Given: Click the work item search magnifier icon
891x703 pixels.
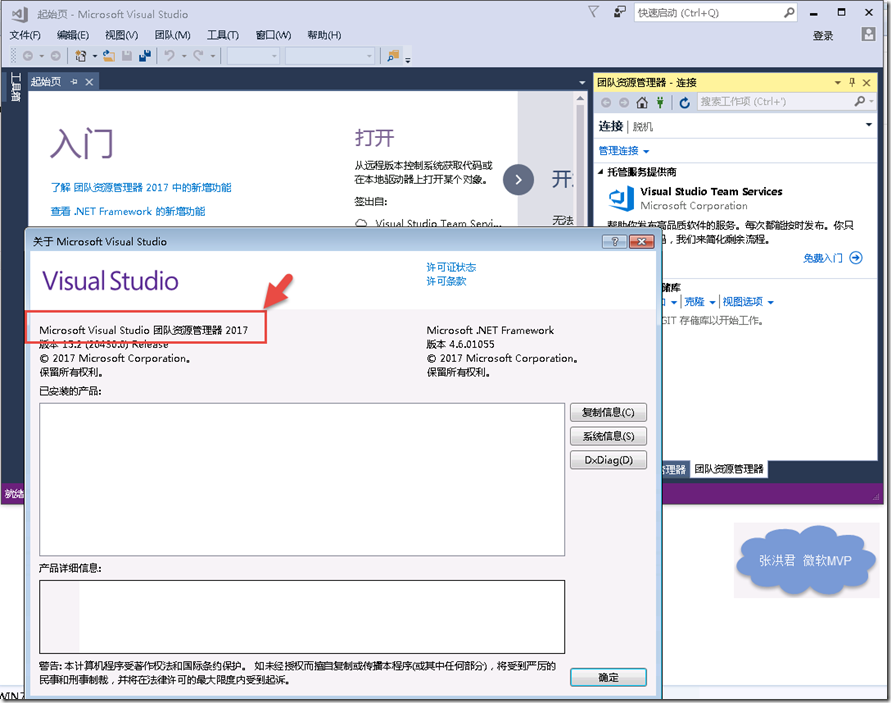Looking at the screenshot, I should point(860,101).
